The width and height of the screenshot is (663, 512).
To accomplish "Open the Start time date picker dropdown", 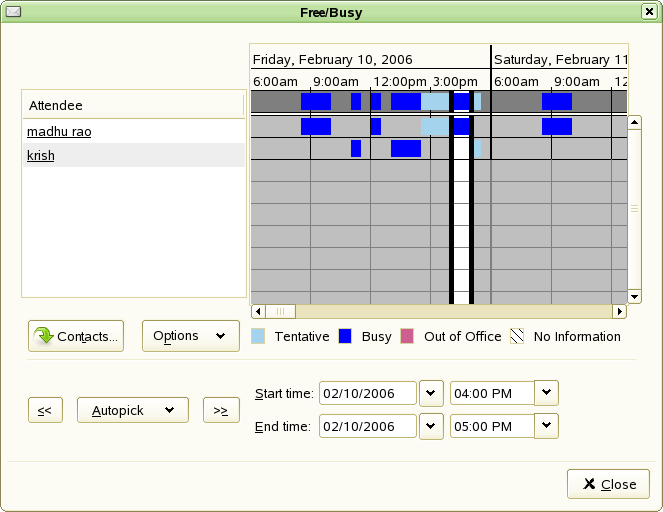I will point(431,393).
